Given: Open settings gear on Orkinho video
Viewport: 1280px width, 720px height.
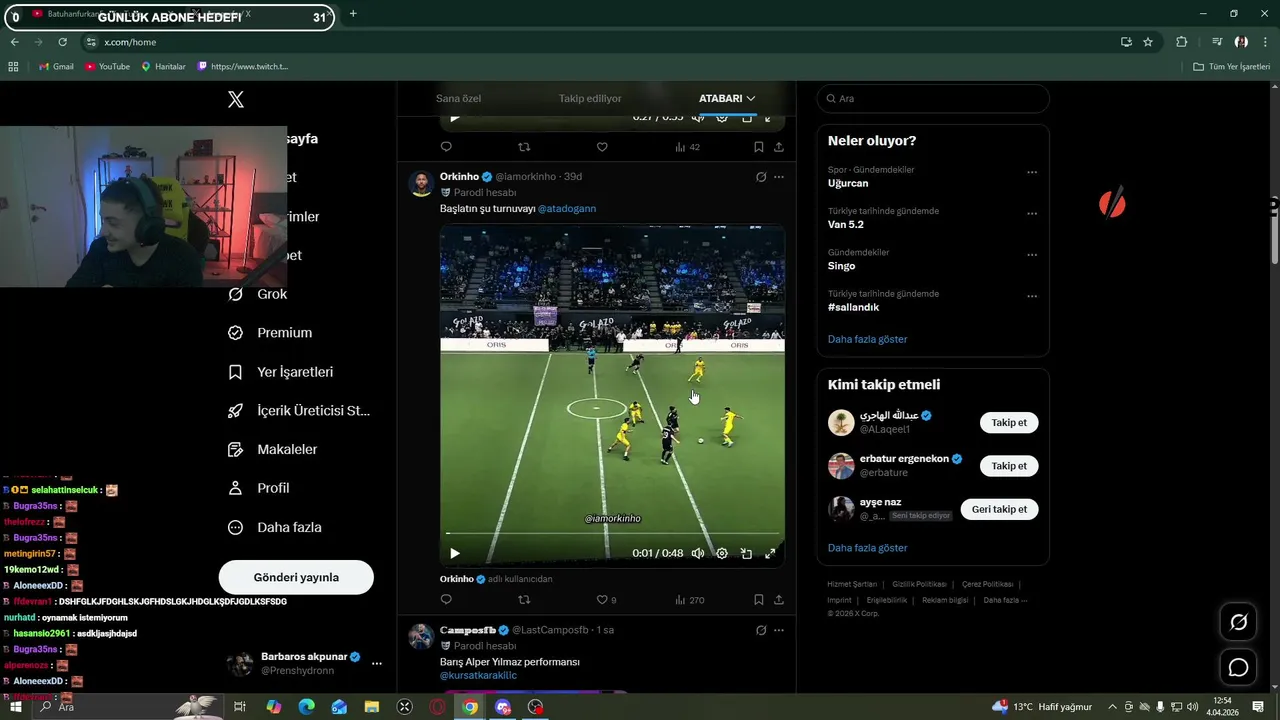Looking at the screenshot, I should tap(722, 553).
